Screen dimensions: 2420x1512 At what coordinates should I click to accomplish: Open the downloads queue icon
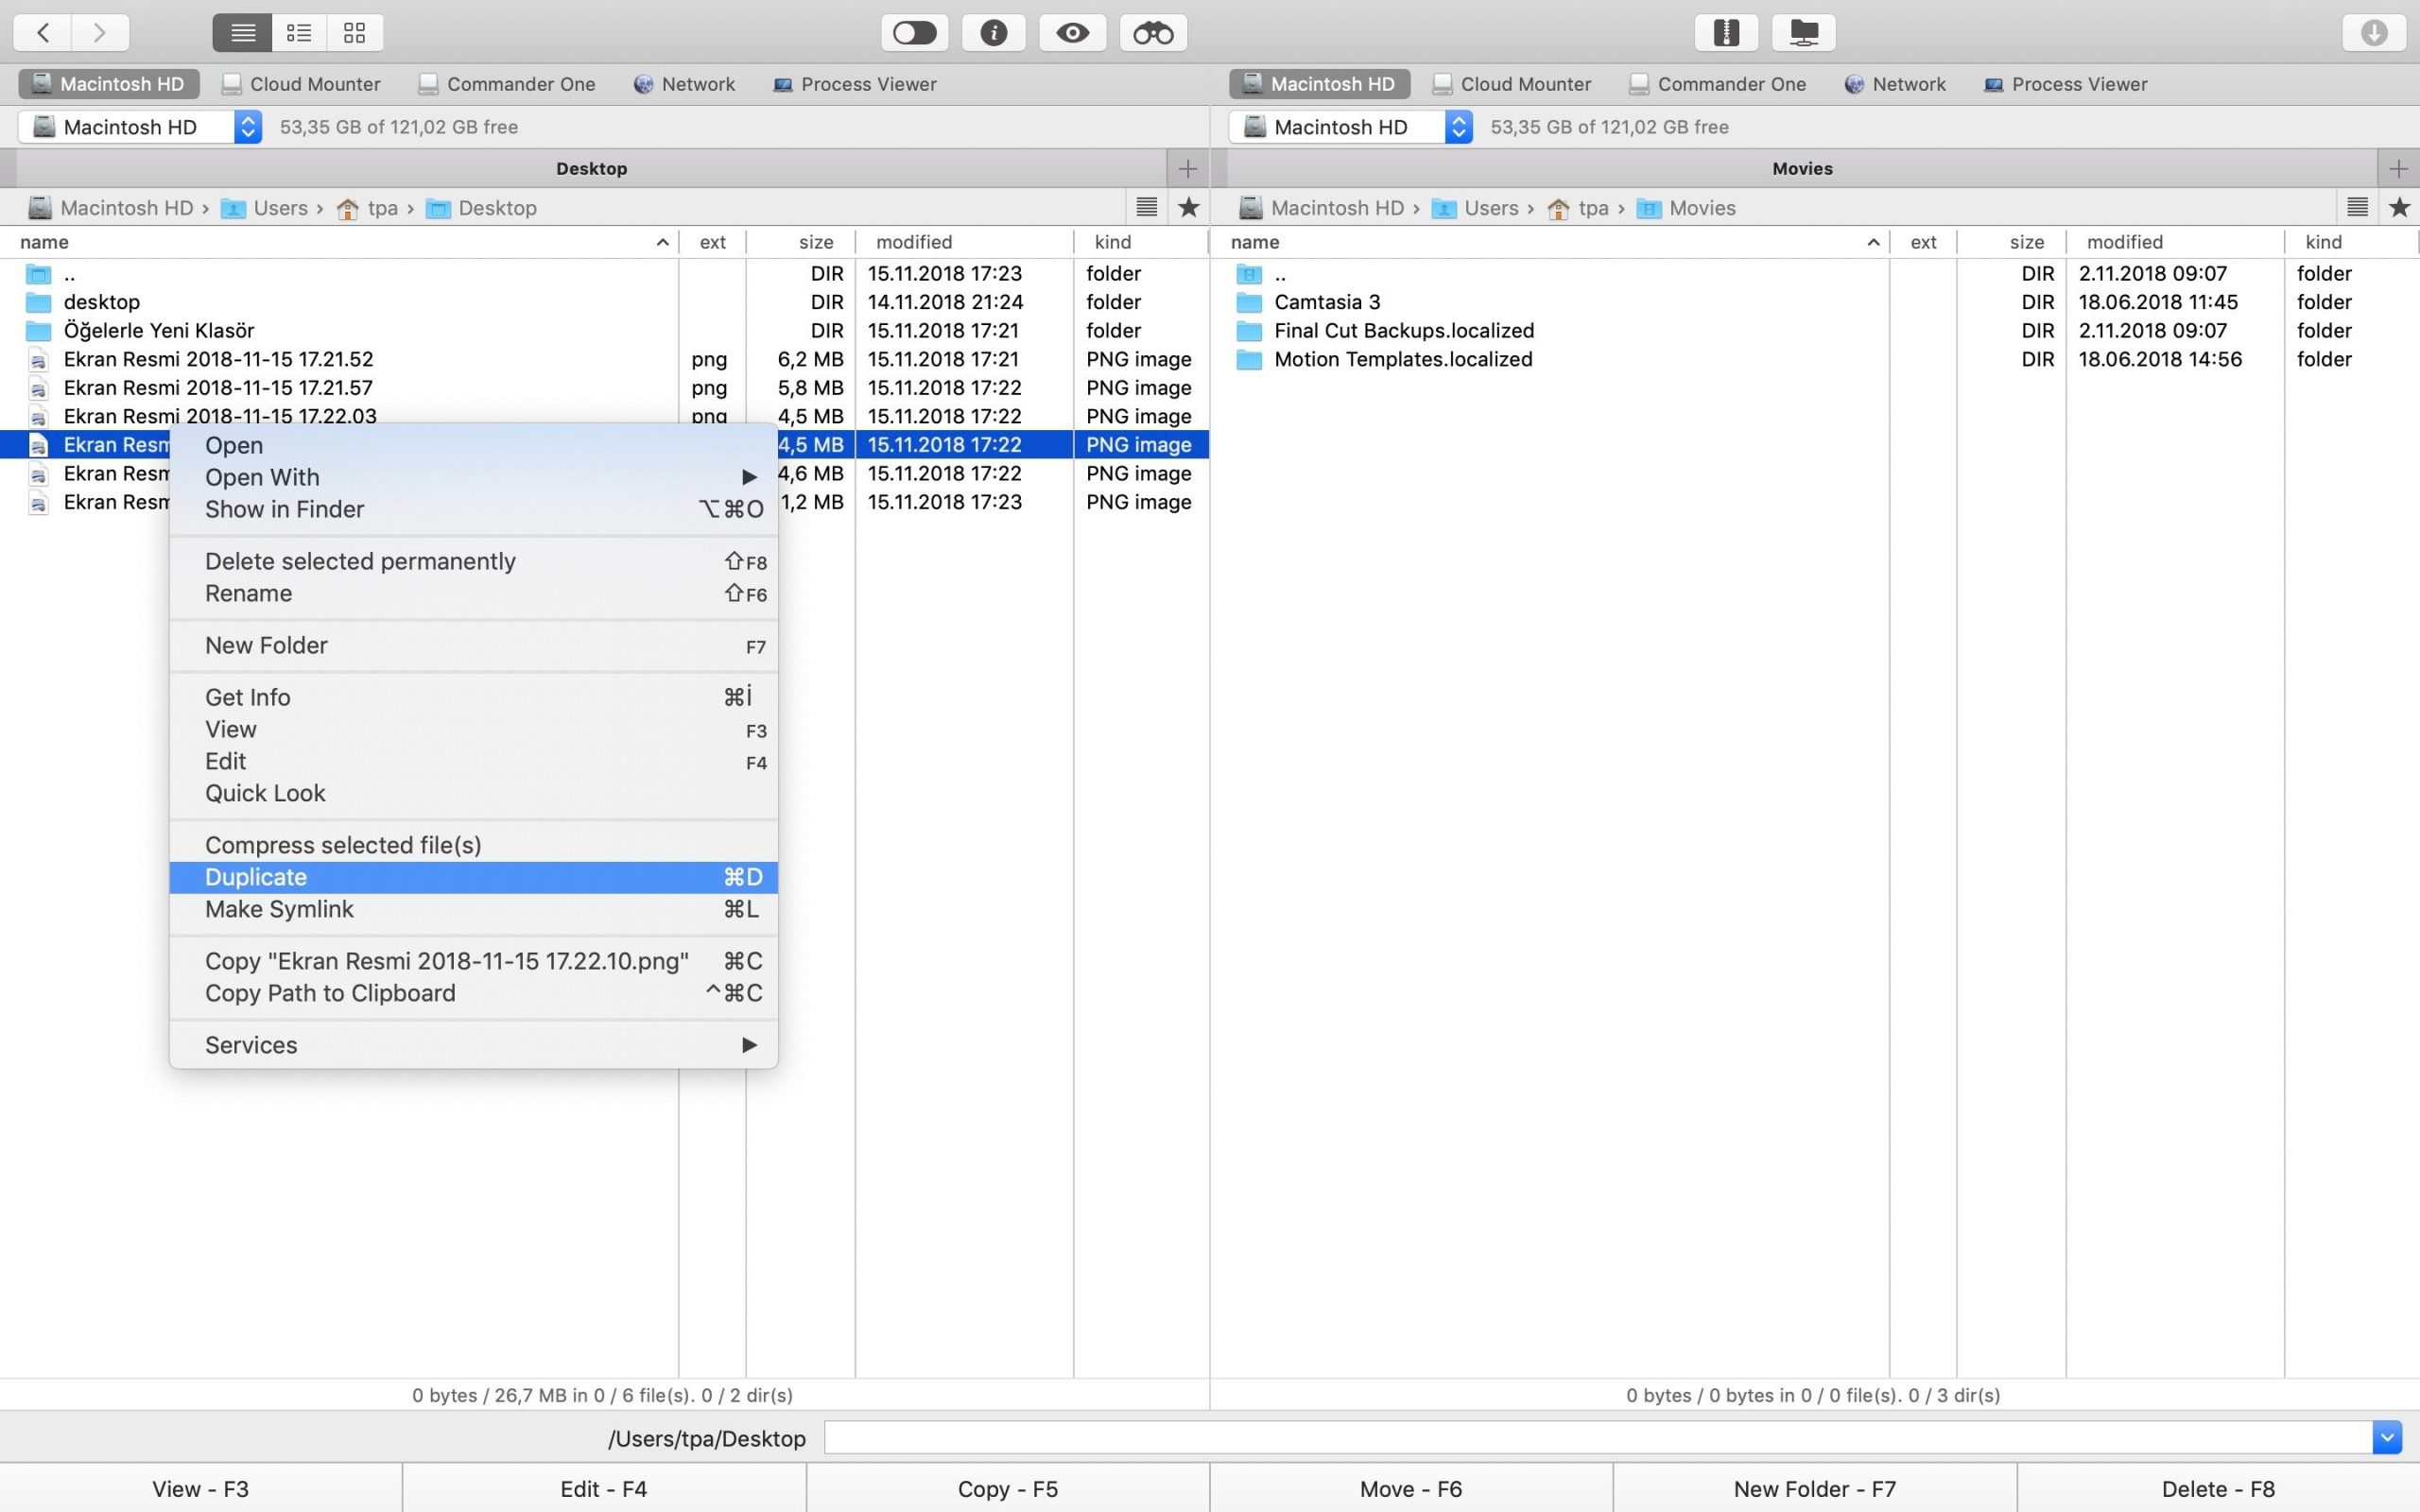(x=2373, y=33)
